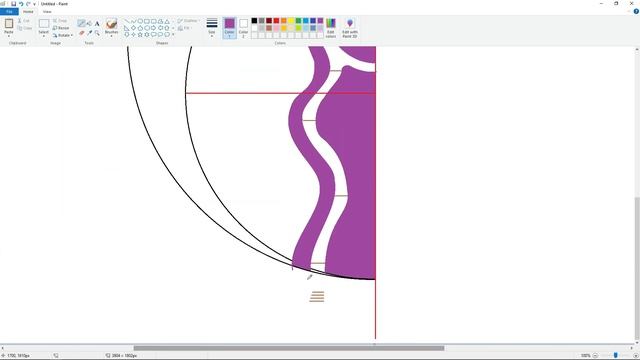Open the Select dropdown arrow

tap(44, 35)
